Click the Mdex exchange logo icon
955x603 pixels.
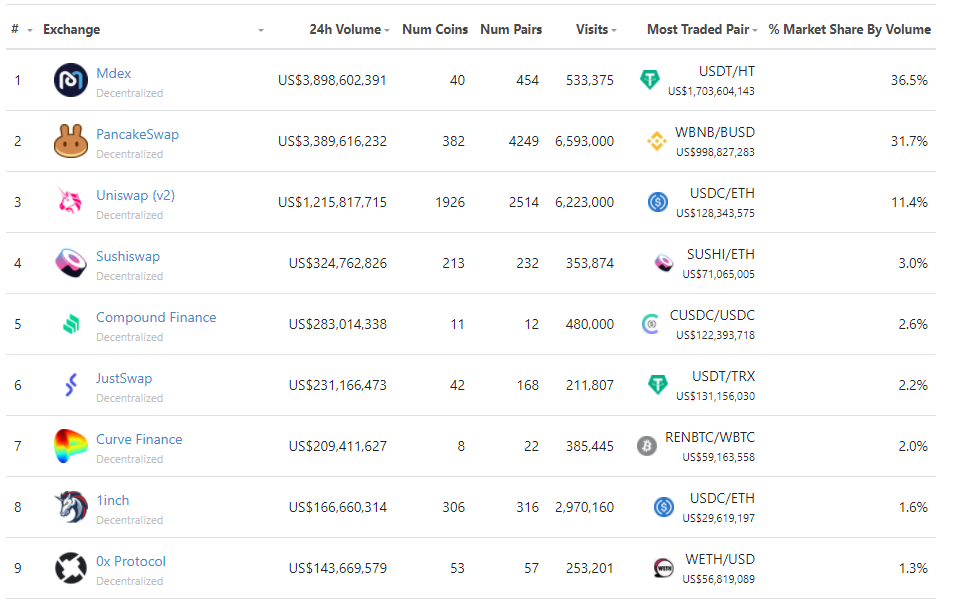[x=71, y=80]
